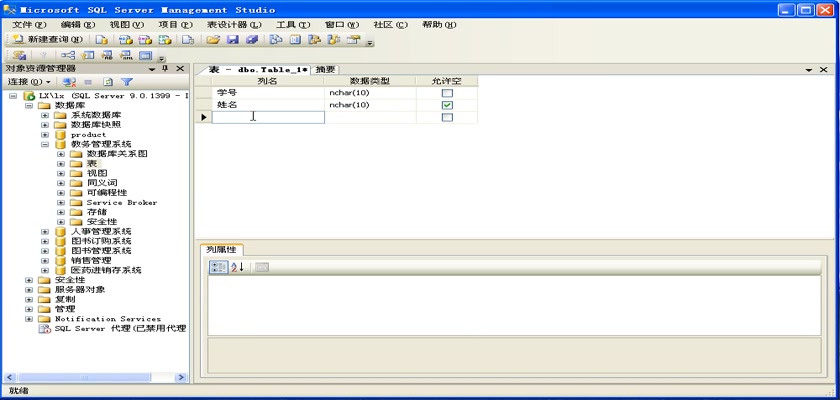Click the Object Explorer toolbar icon

(x=314, y=40)
